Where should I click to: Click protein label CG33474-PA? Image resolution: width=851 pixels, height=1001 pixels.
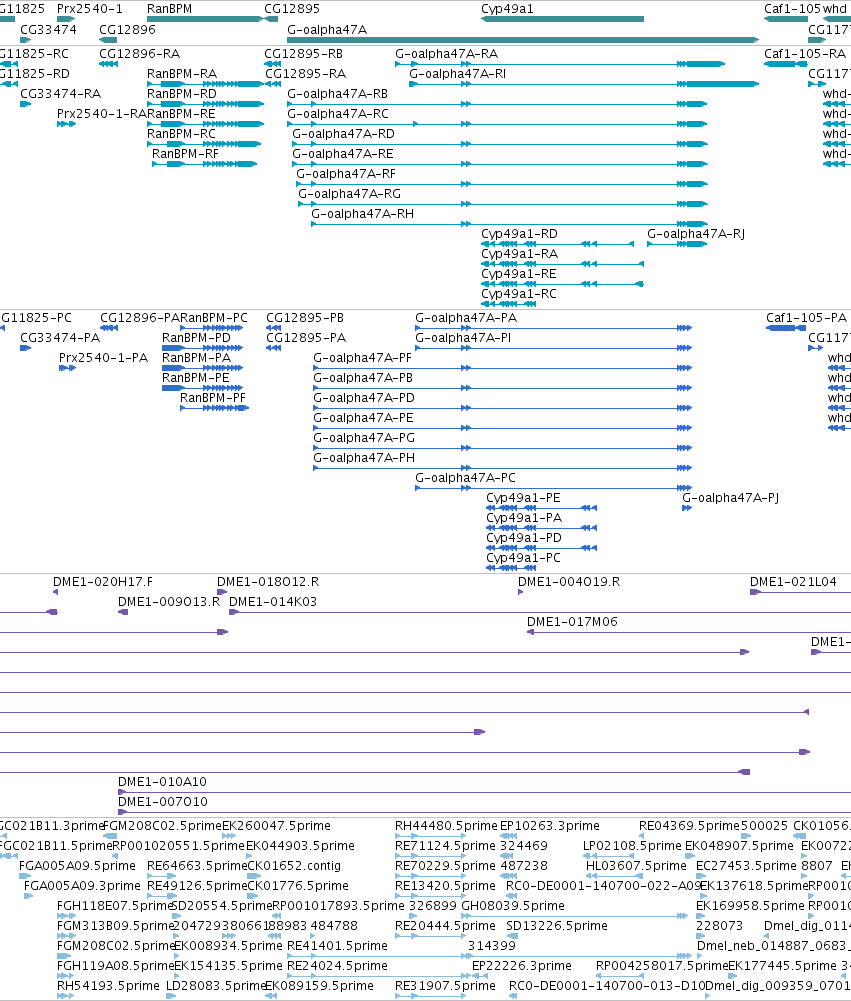(60, 338)
